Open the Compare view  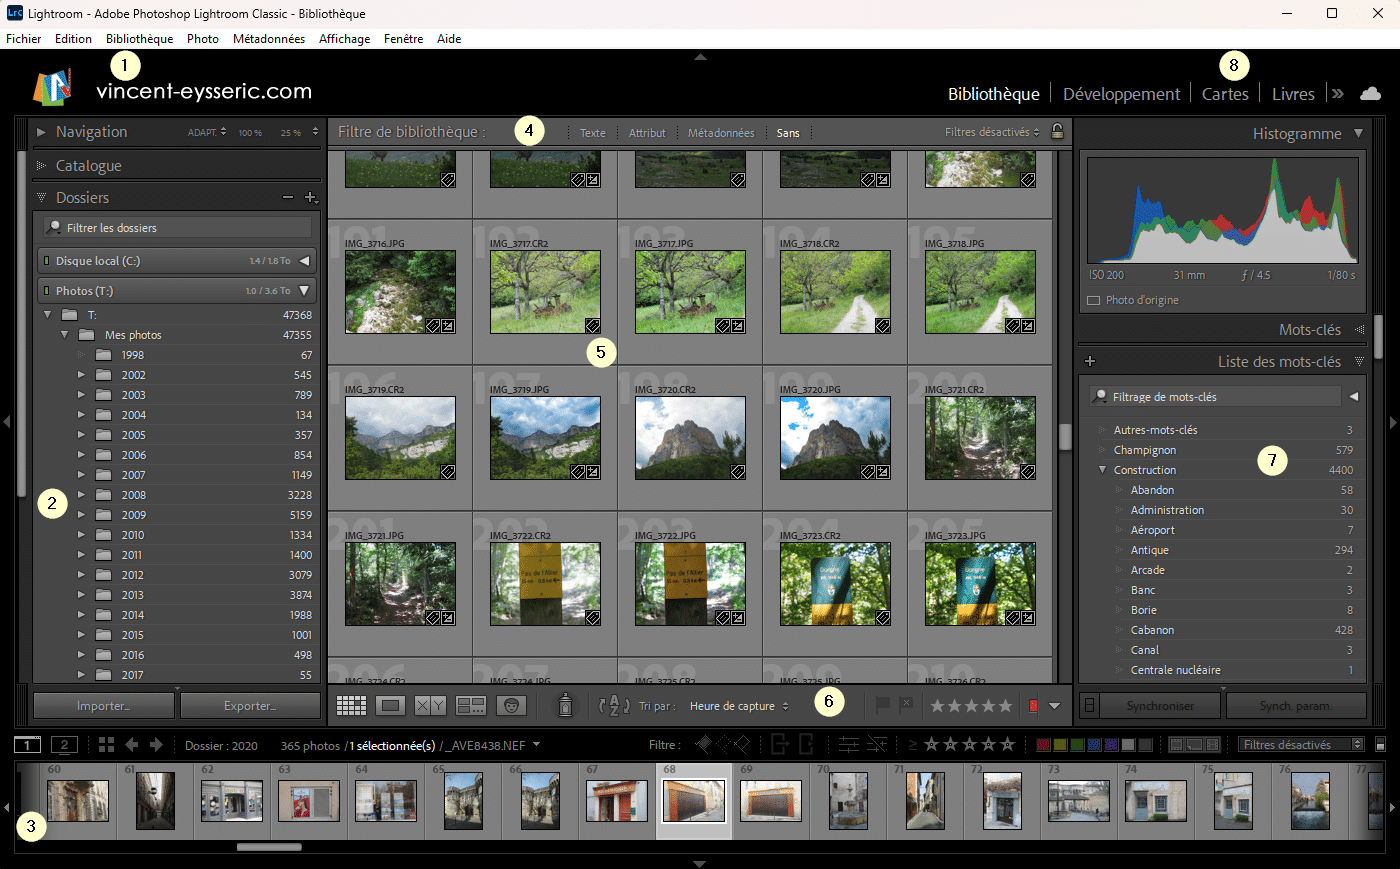pos(430,705)
